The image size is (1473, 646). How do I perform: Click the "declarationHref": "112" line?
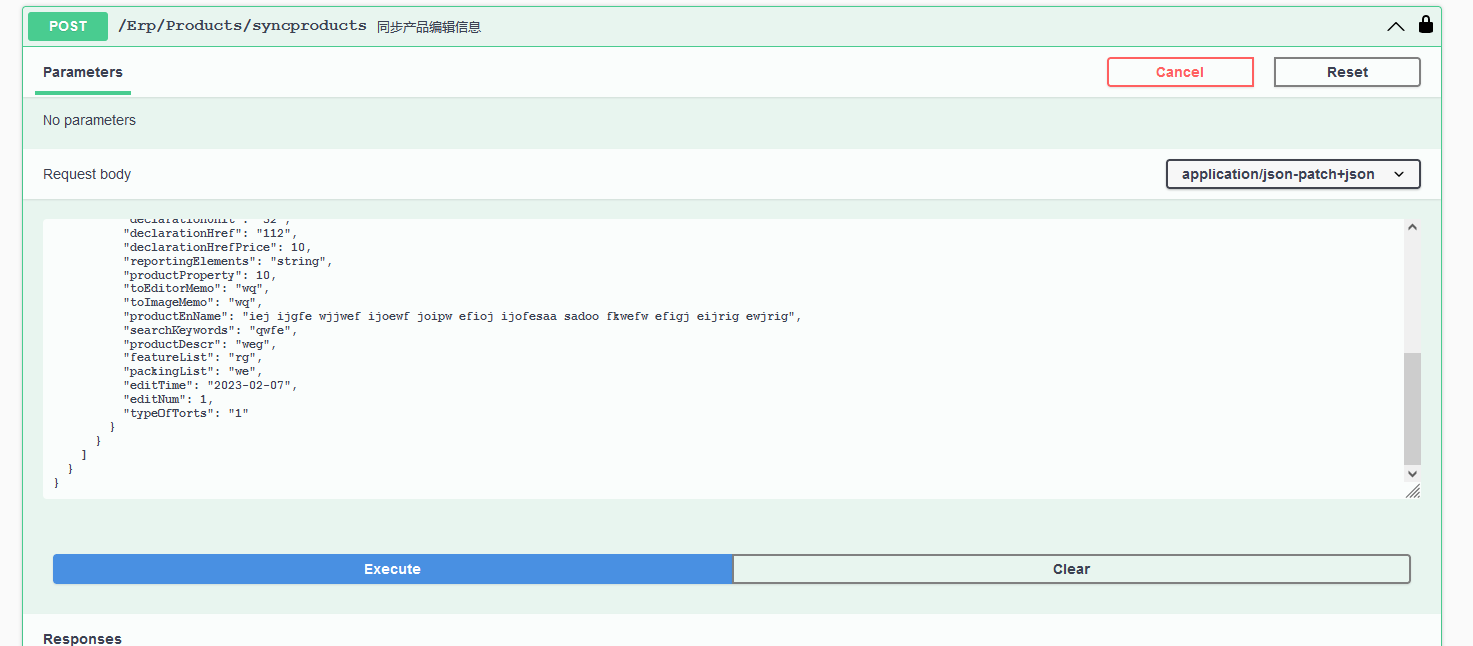pyautogui.click(x=210, y=233)
